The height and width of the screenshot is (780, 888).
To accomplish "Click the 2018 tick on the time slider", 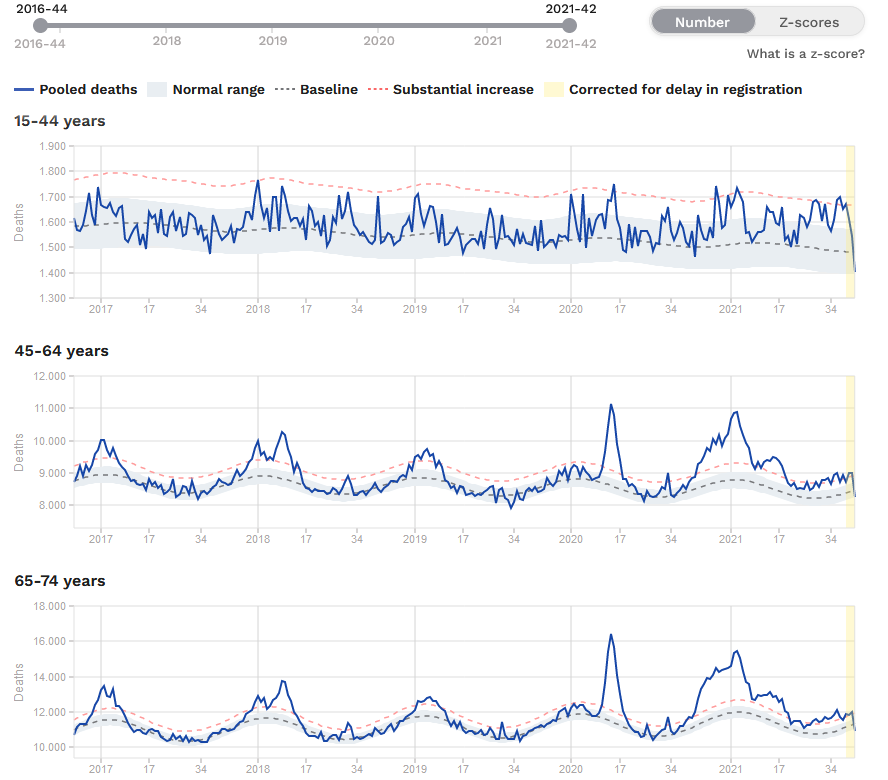I will 166,41.
